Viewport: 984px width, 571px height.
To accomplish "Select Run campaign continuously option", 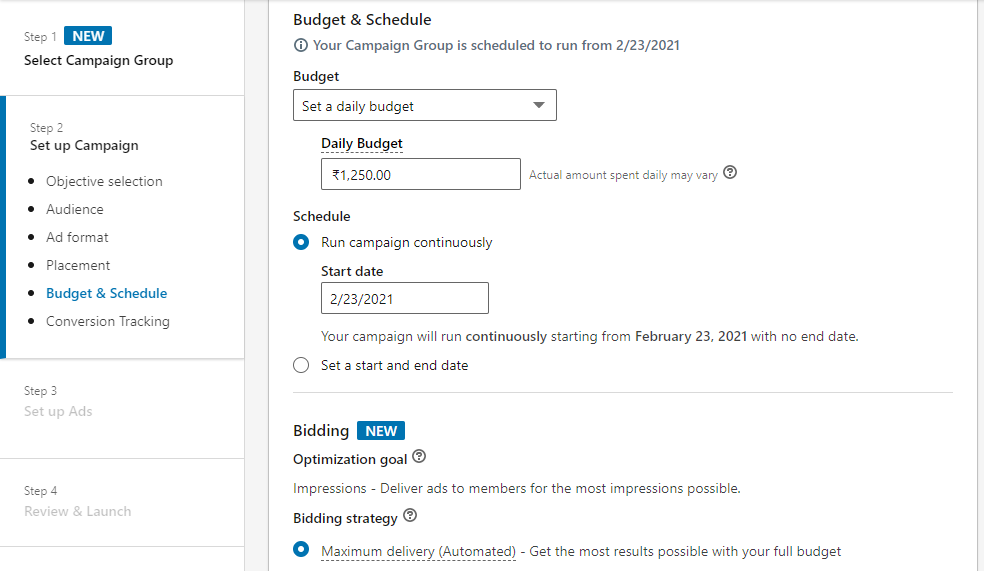I will point(301,242).
